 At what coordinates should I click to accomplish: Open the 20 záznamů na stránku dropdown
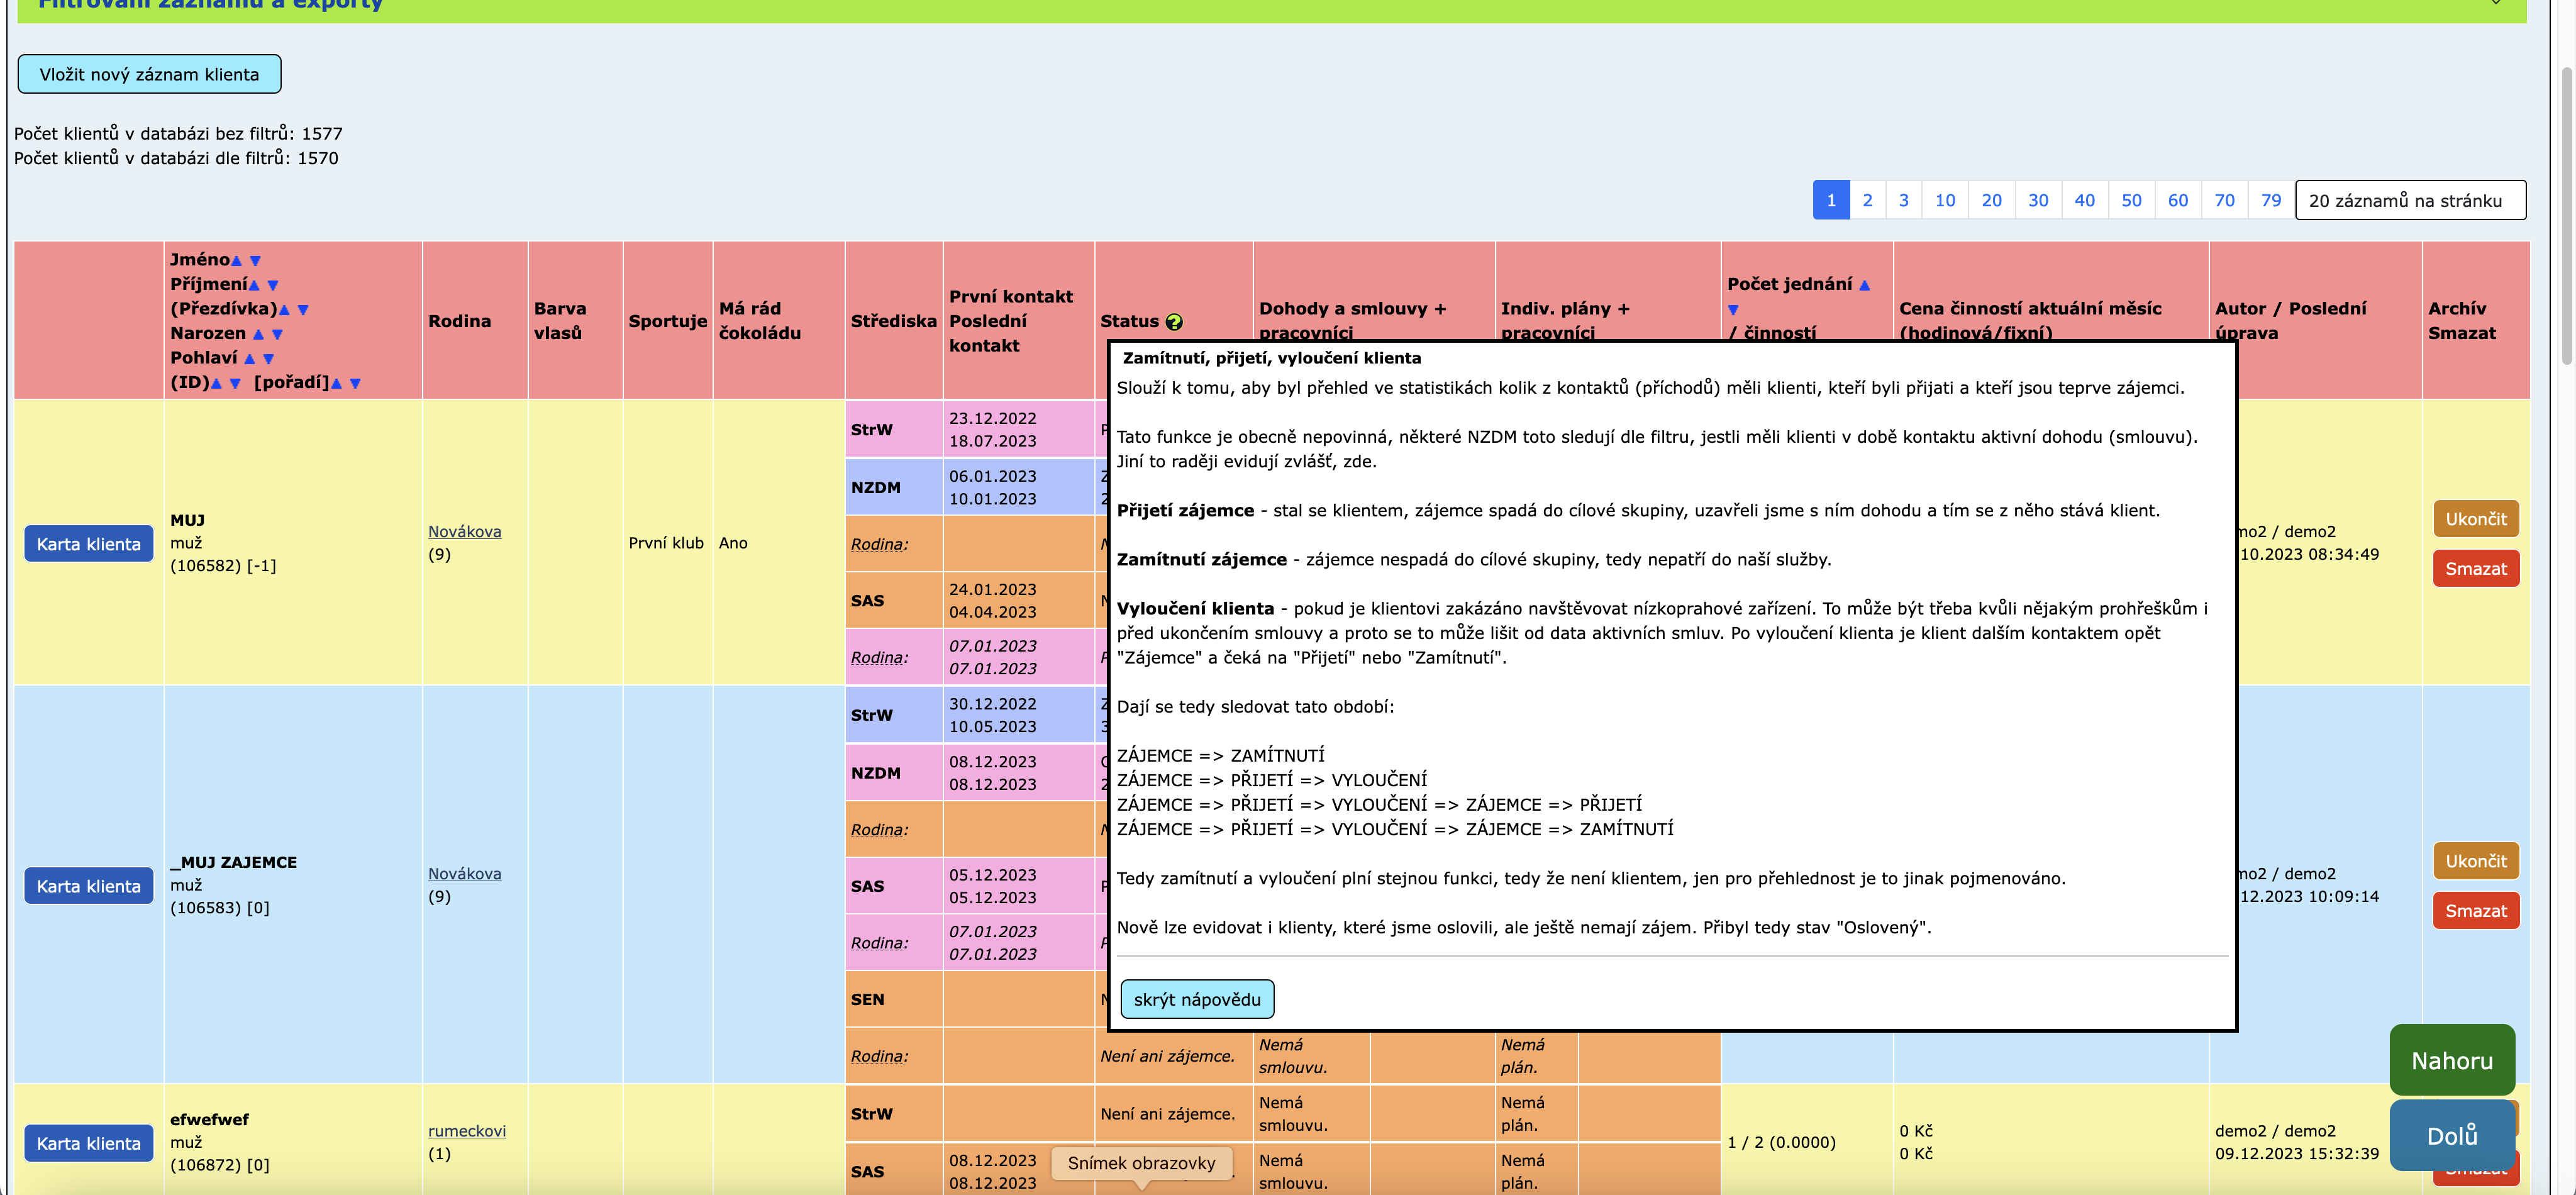2408,200
